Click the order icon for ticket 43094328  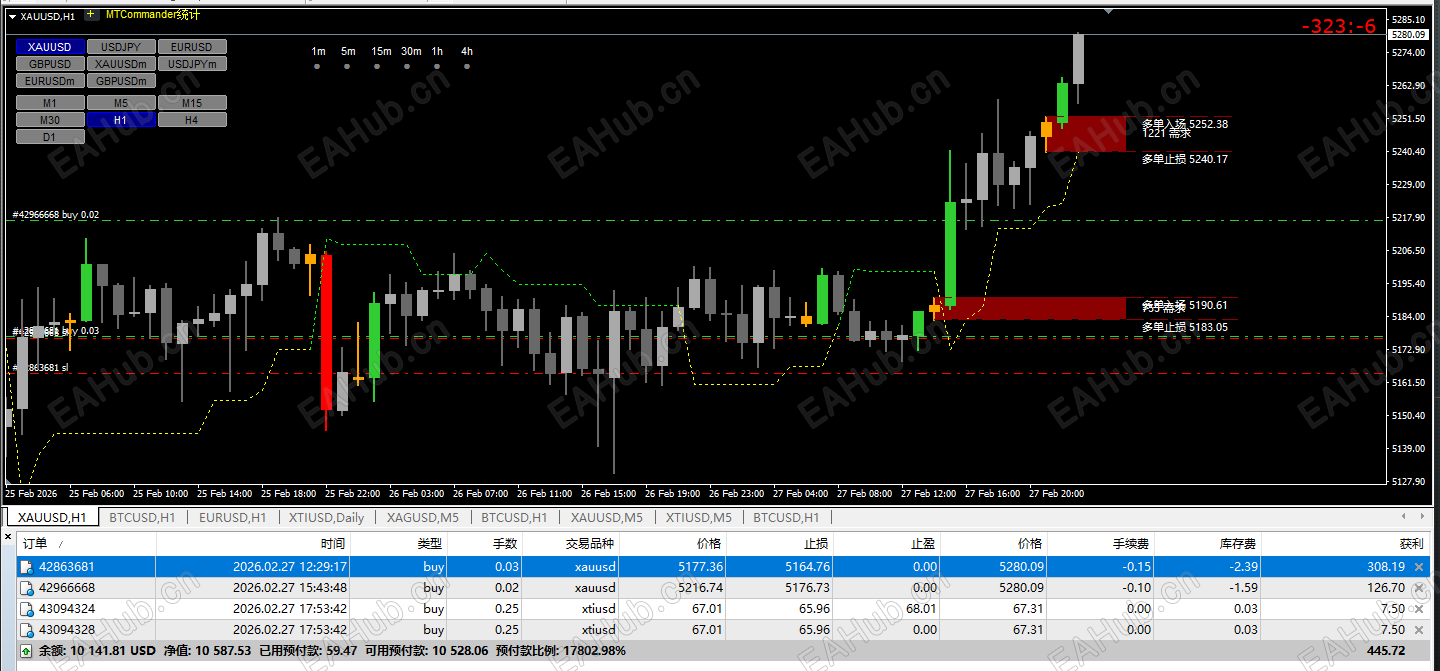(26, 630)
